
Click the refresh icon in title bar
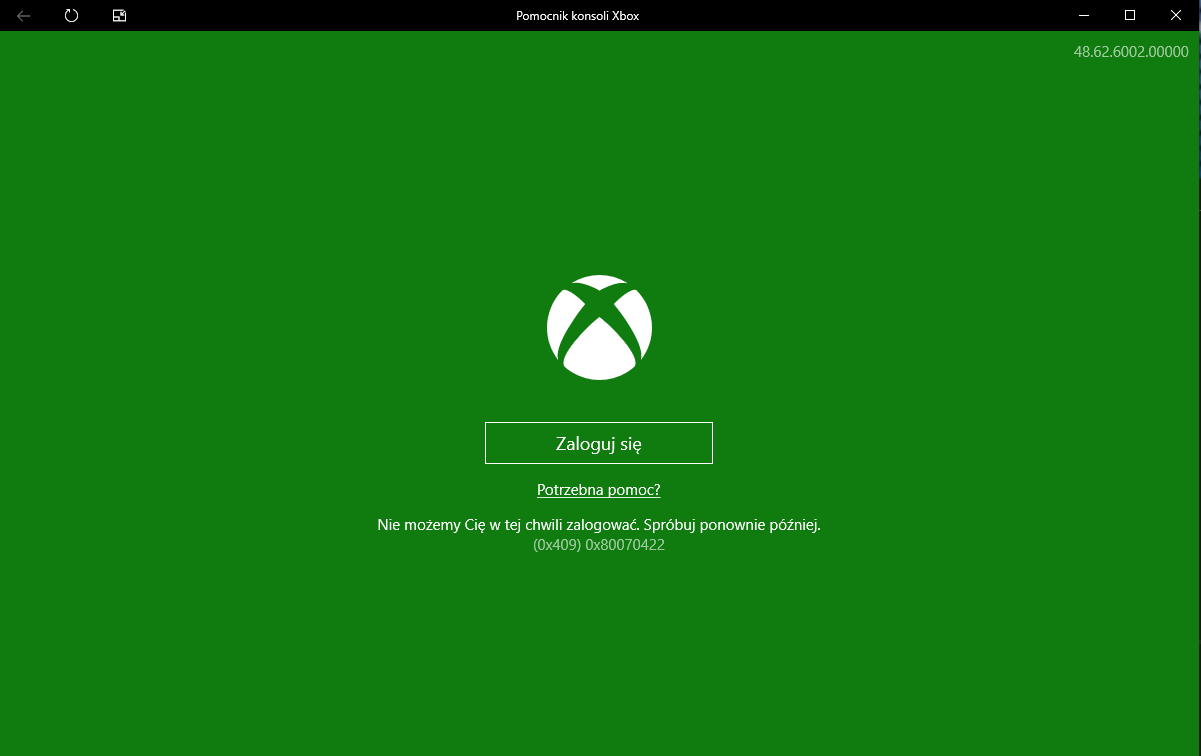(71, 15)
